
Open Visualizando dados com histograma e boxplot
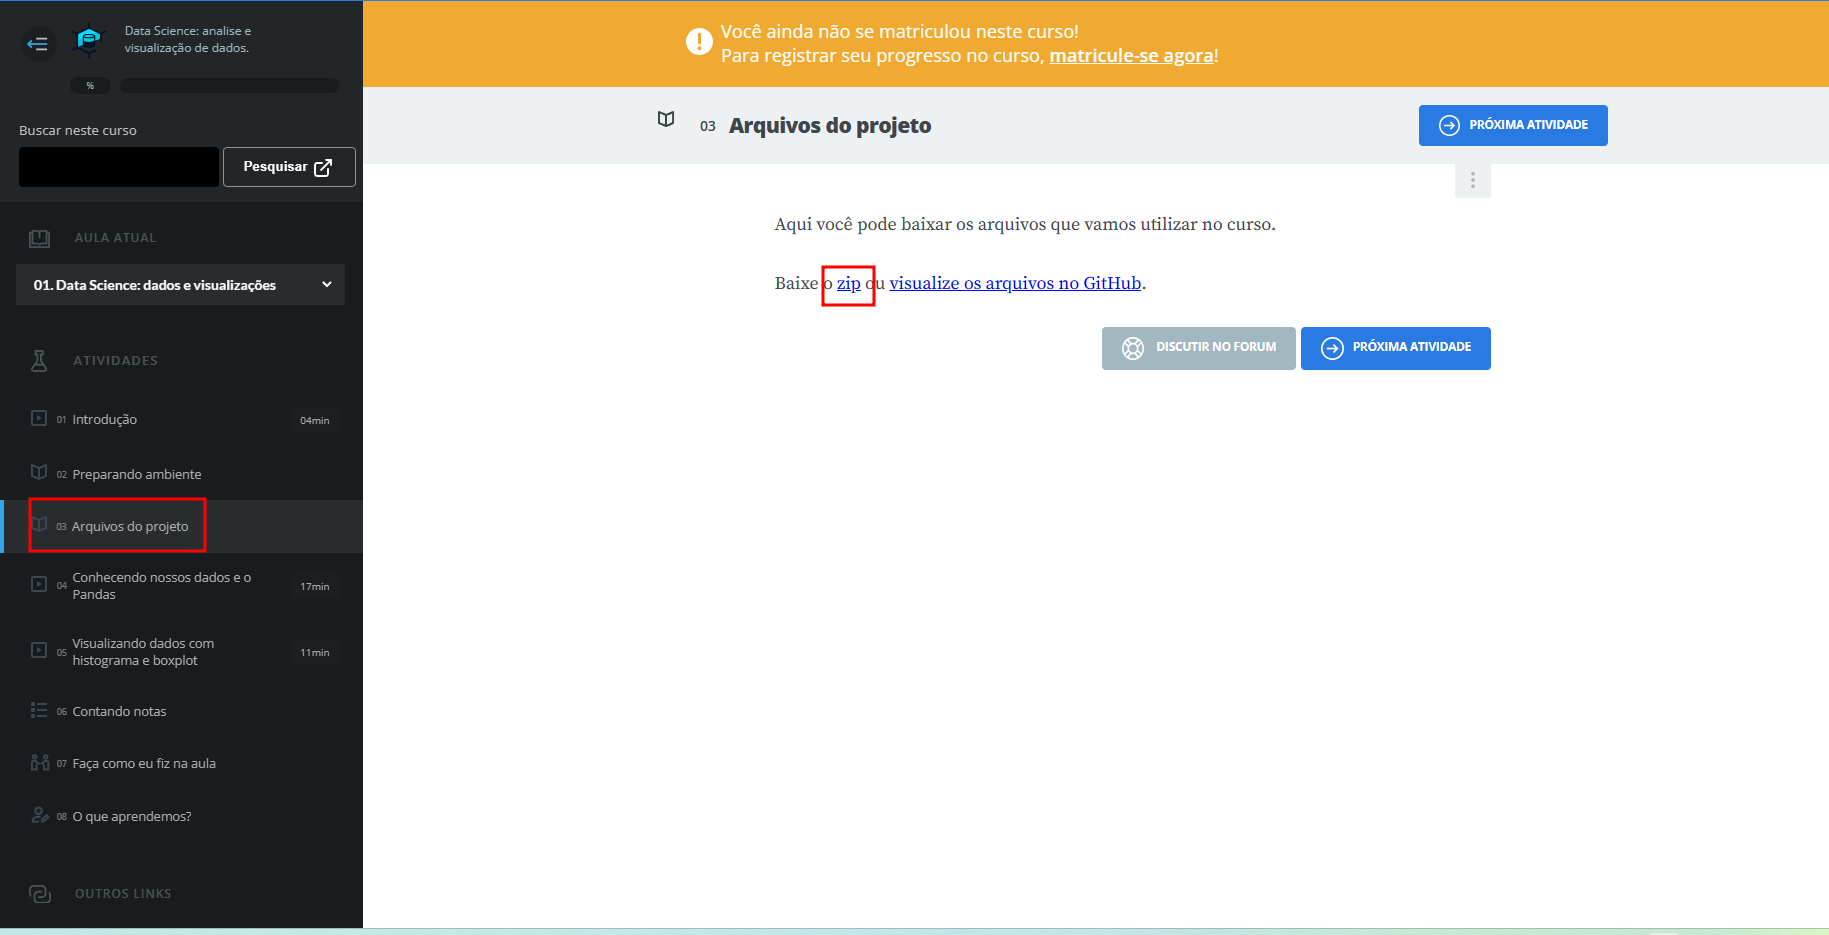pyautogui.click(x=182, y=652)
